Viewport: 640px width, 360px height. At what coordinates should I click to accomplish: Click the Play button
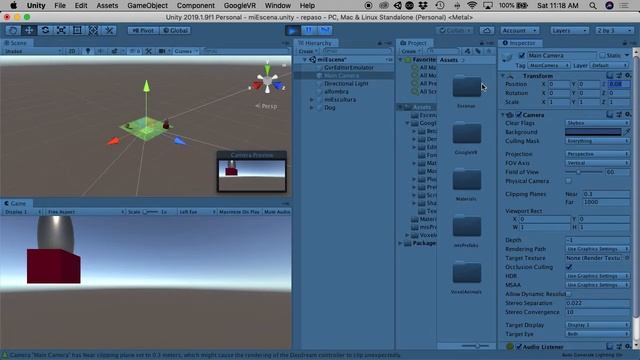[293, 30]
